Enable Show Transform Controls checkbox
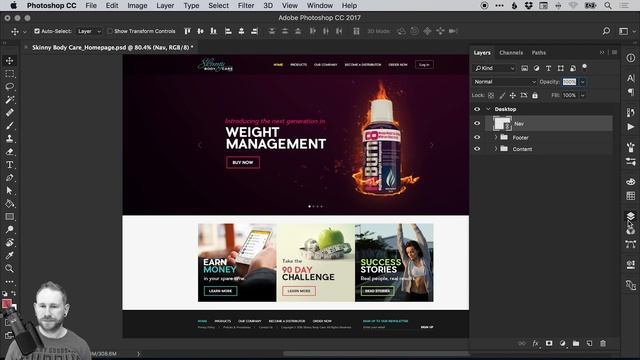Screen dimensions: 640x360 click(x=110, y=31)
